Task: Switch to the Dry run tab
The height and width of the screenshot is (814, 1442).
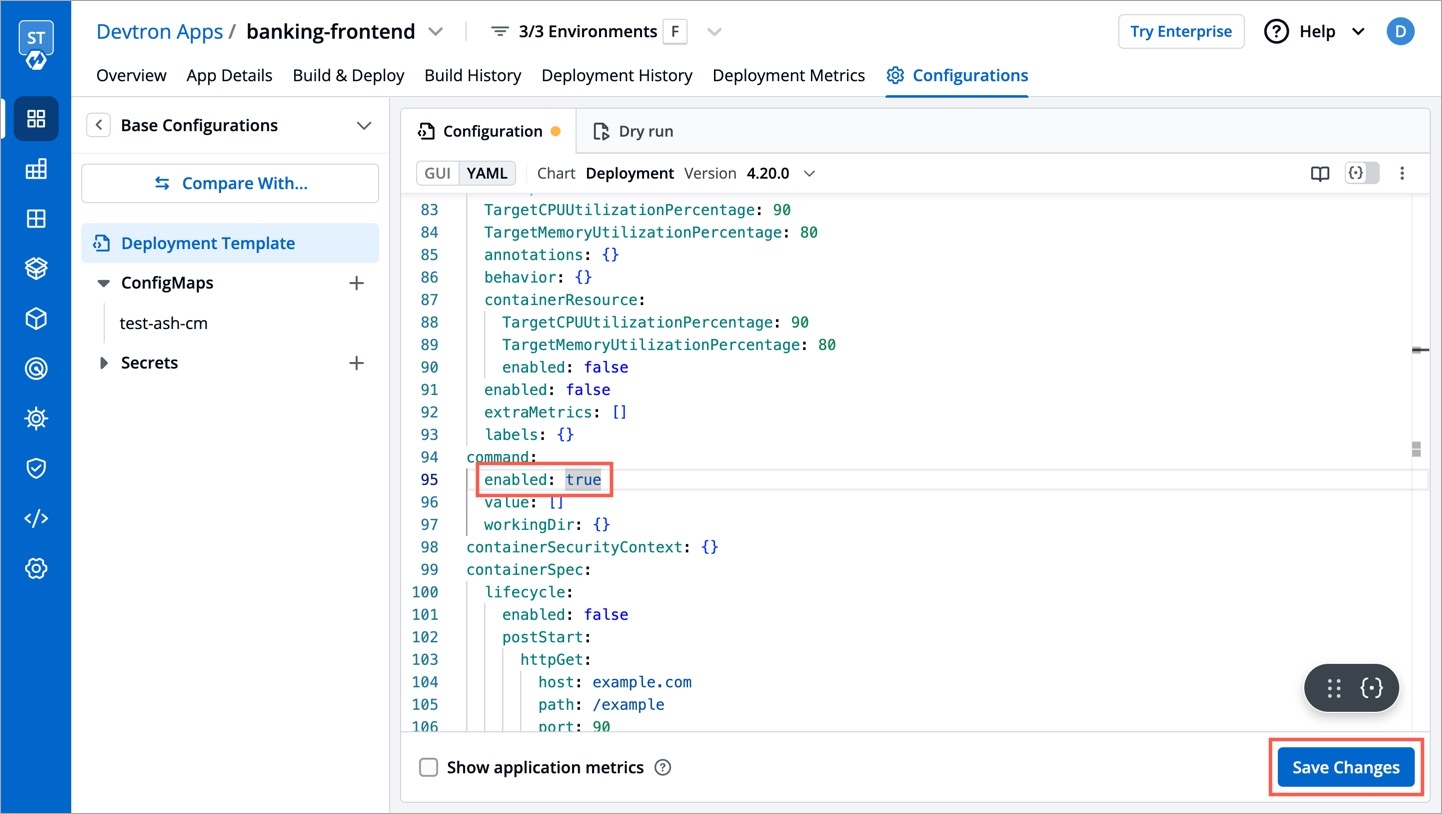Action: [633, 131]
